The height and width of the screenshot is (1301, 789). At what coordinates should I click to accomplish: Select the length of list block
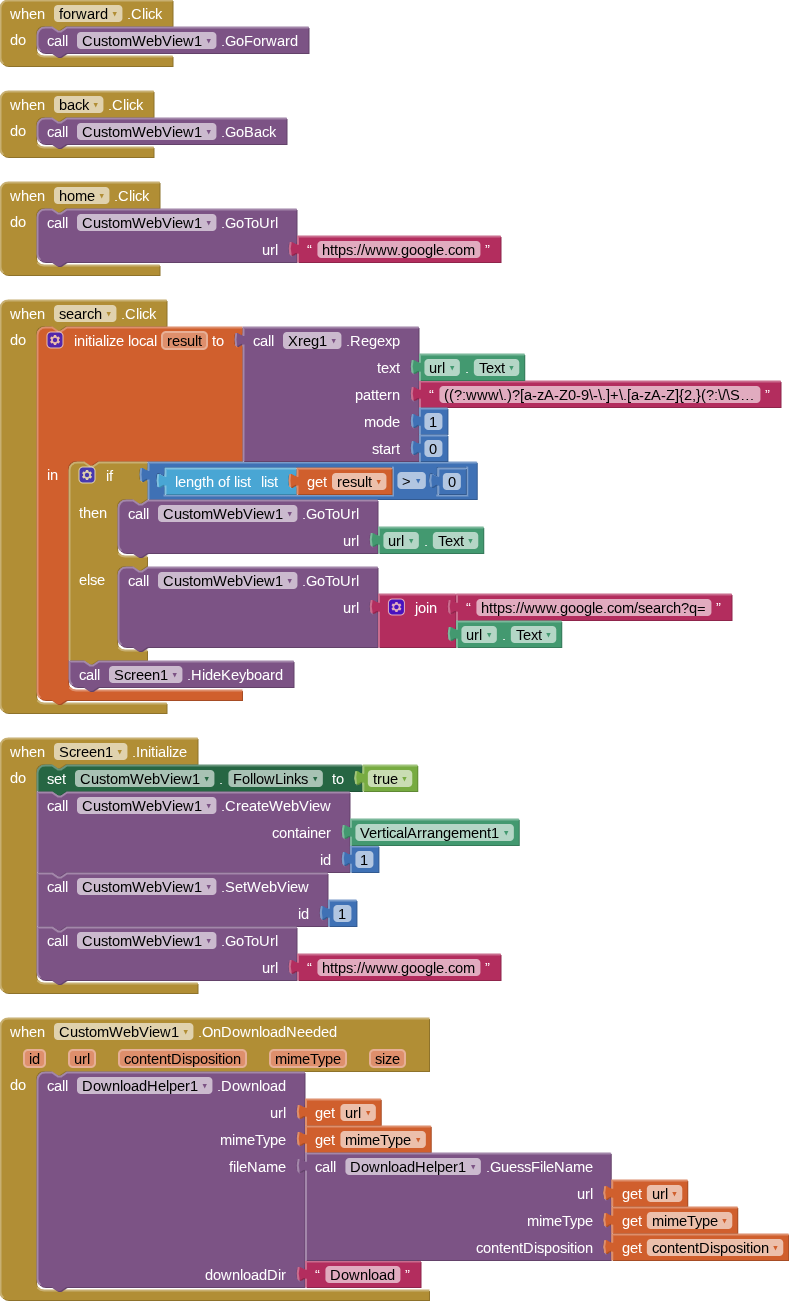point(212,482)
